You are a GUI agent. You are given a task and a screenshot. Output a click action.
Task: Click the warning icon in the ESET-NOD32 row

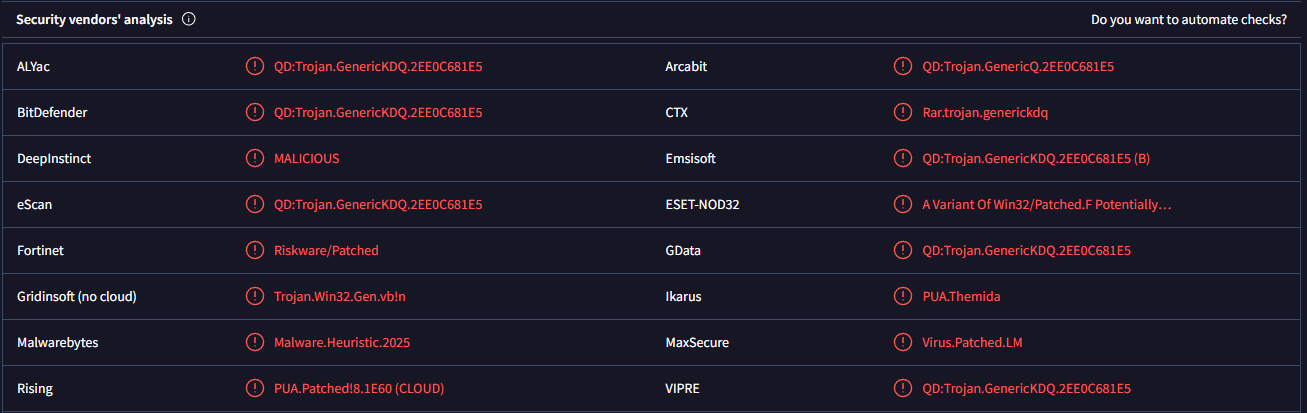click(903, 204)
